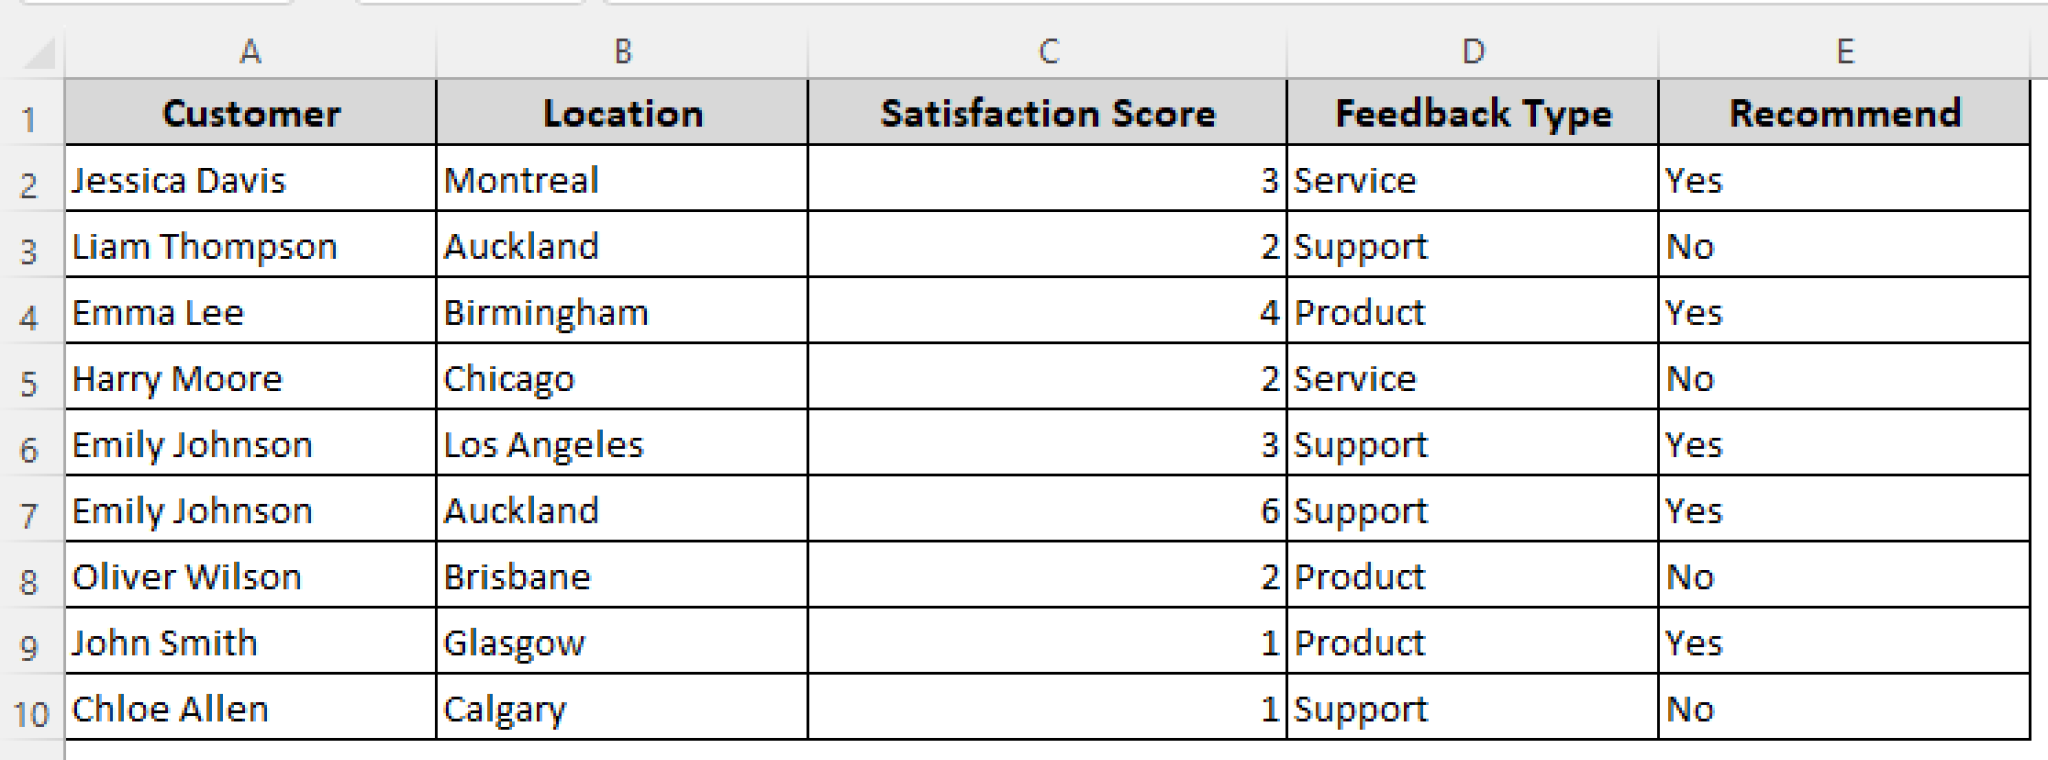Click Emma Lee's satisfaction score cell
Viewport: 2048px width, 760px height.
pos(1046,312)
